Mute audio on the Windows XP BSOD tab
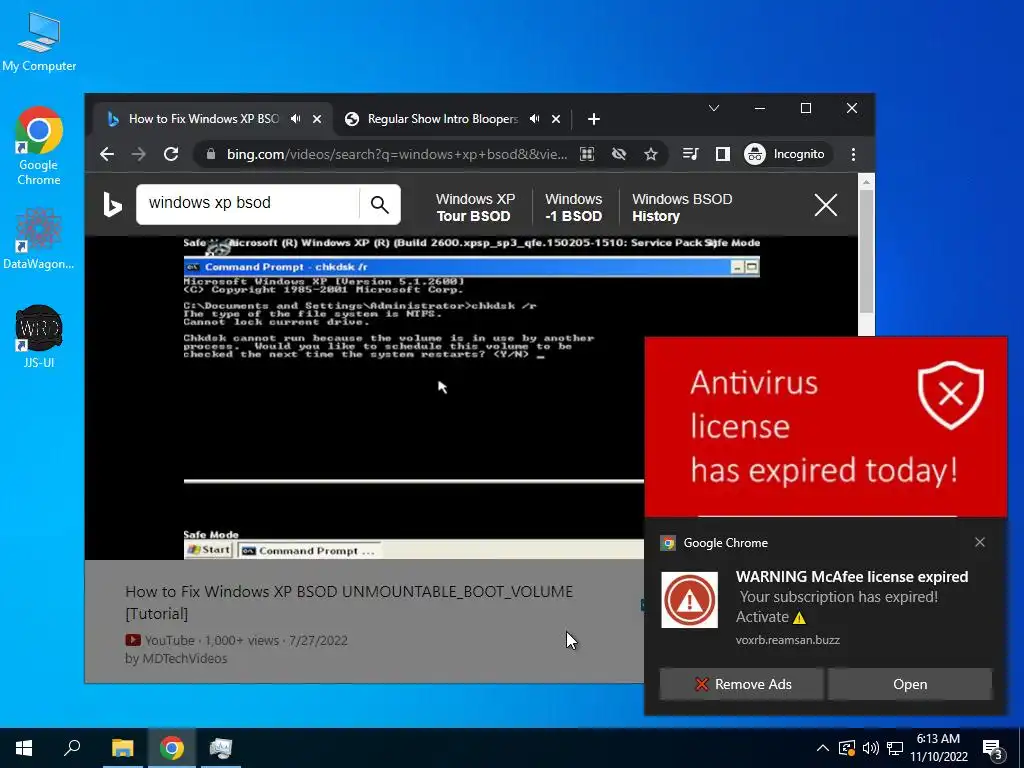This screenshot has width=1024, height=768. click(x=296, y=119)
